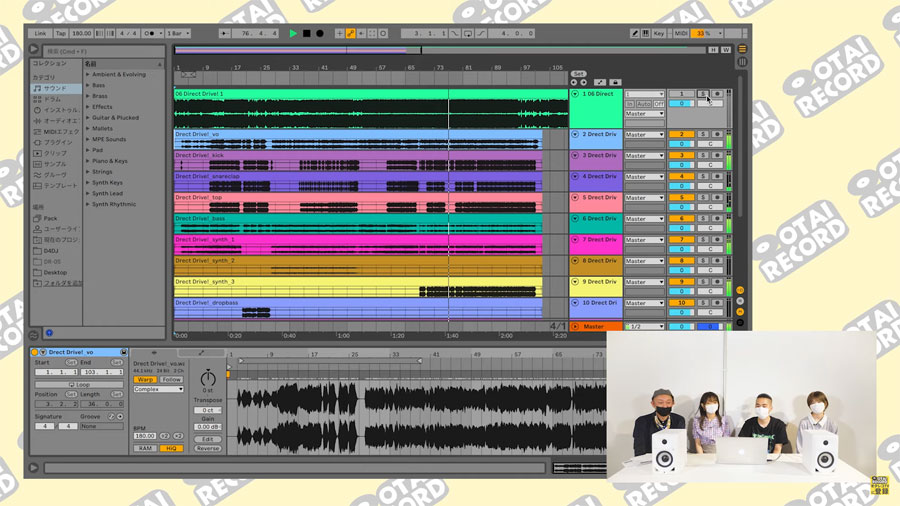
Task: Unfold track 1 06 Direct arrow
Action: click(575, 94)
